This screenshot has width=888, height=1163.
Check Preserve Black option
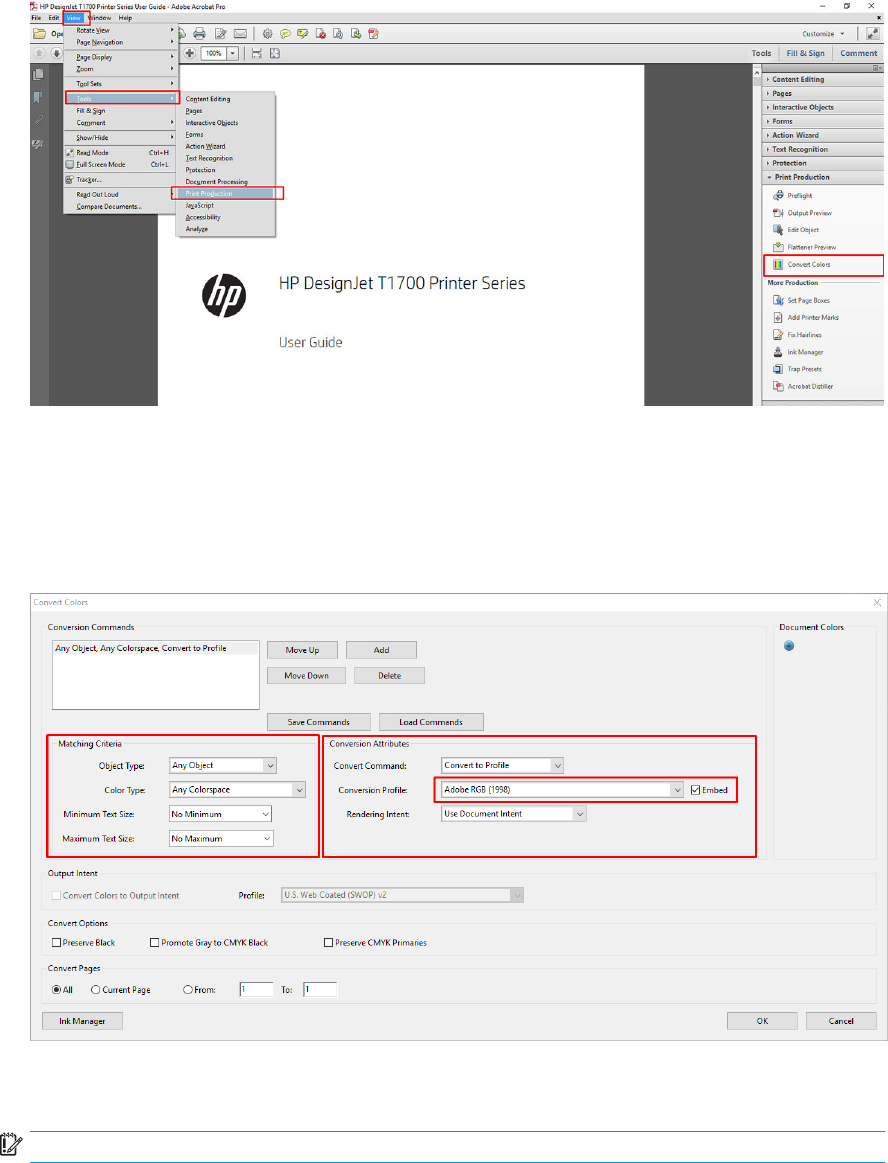pos(56,943)
